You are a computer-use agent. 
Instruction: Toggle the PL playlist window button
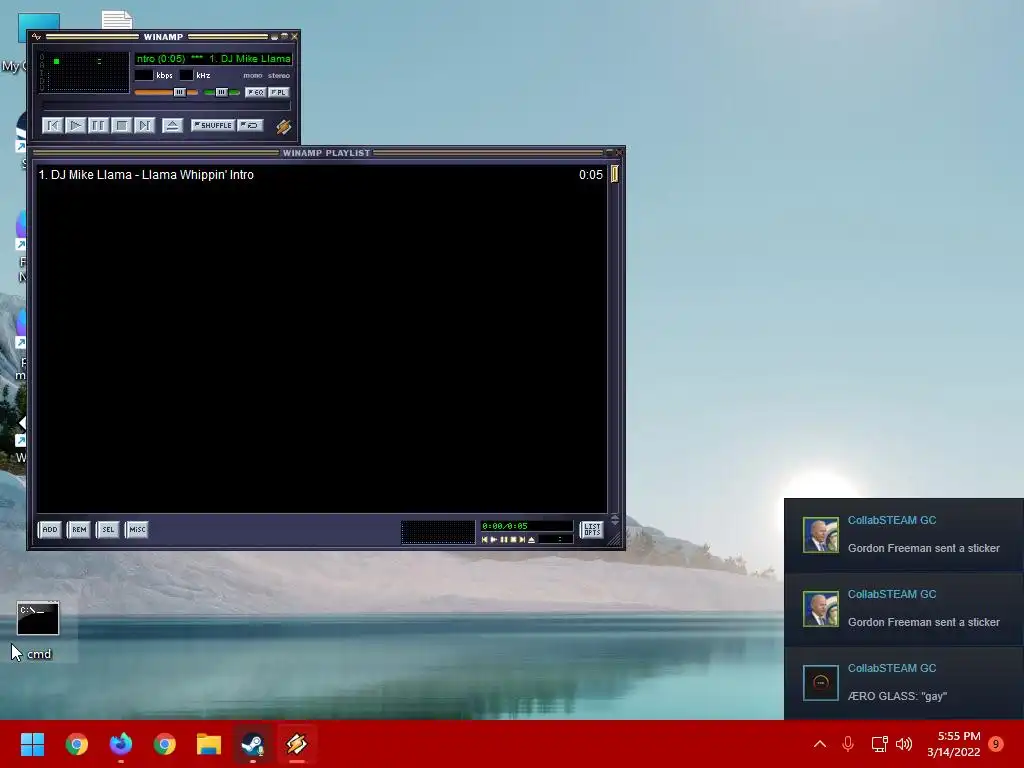pos(279,92)
